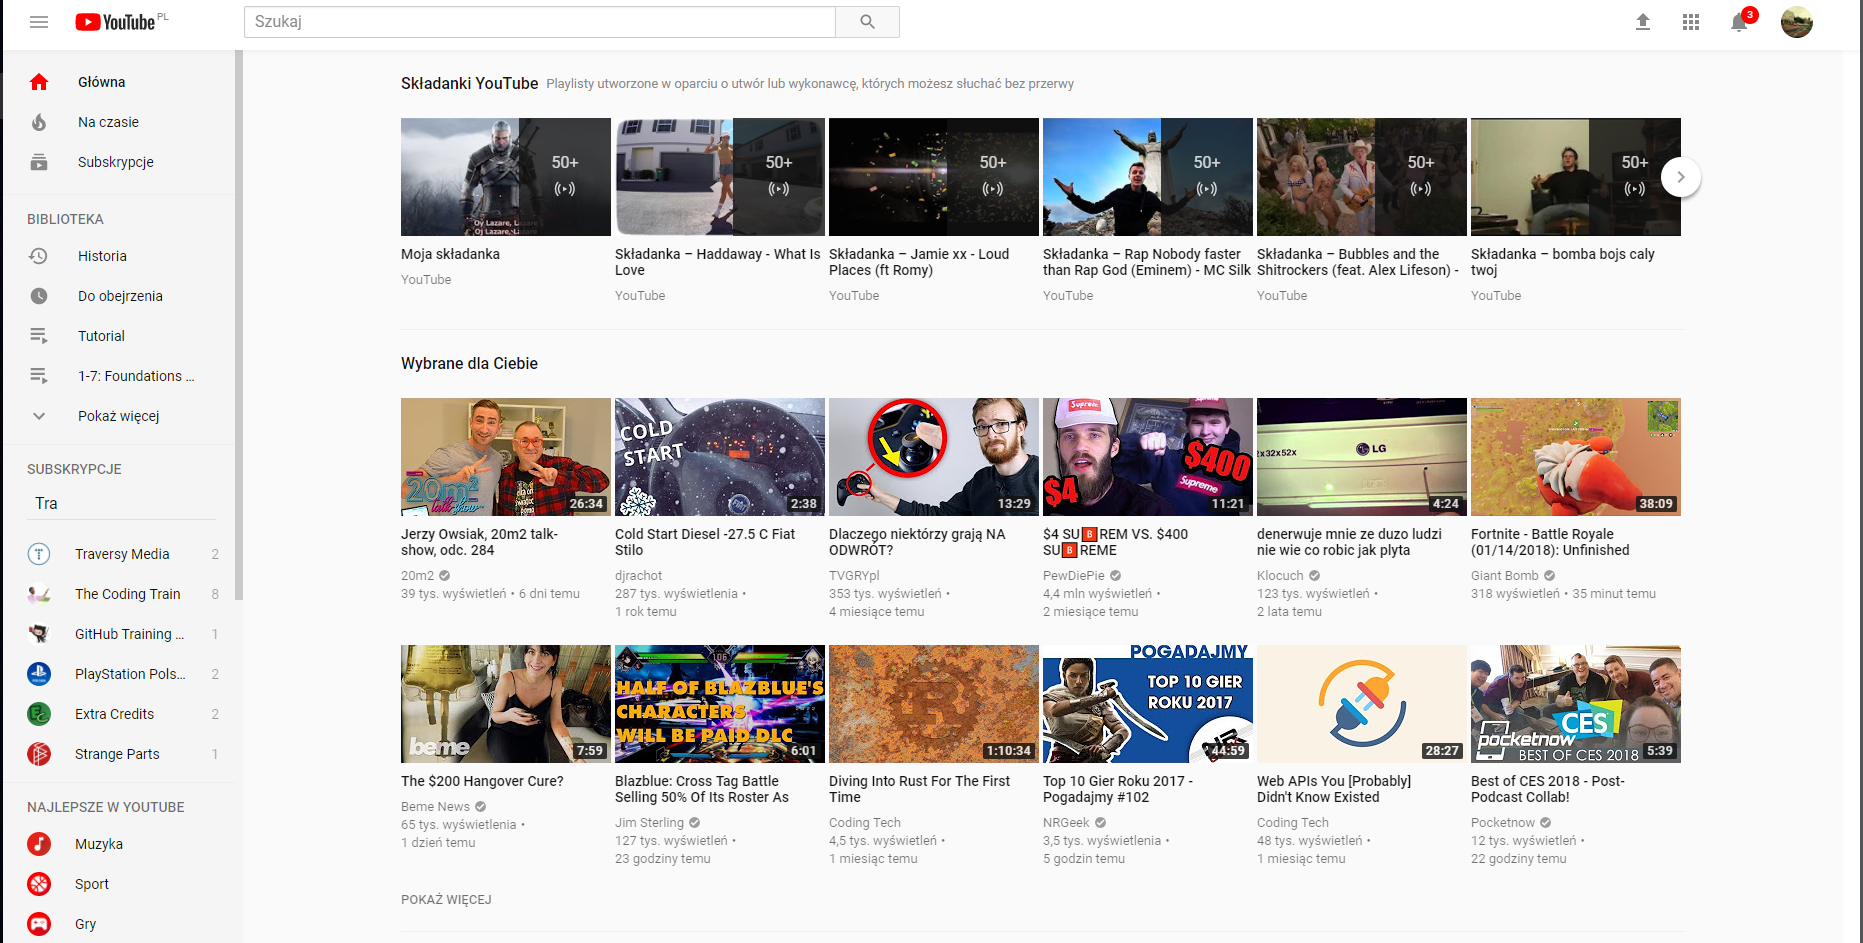
Task: Open Historia clock icon
Action: pyautogui.click(x=39, y=256)
